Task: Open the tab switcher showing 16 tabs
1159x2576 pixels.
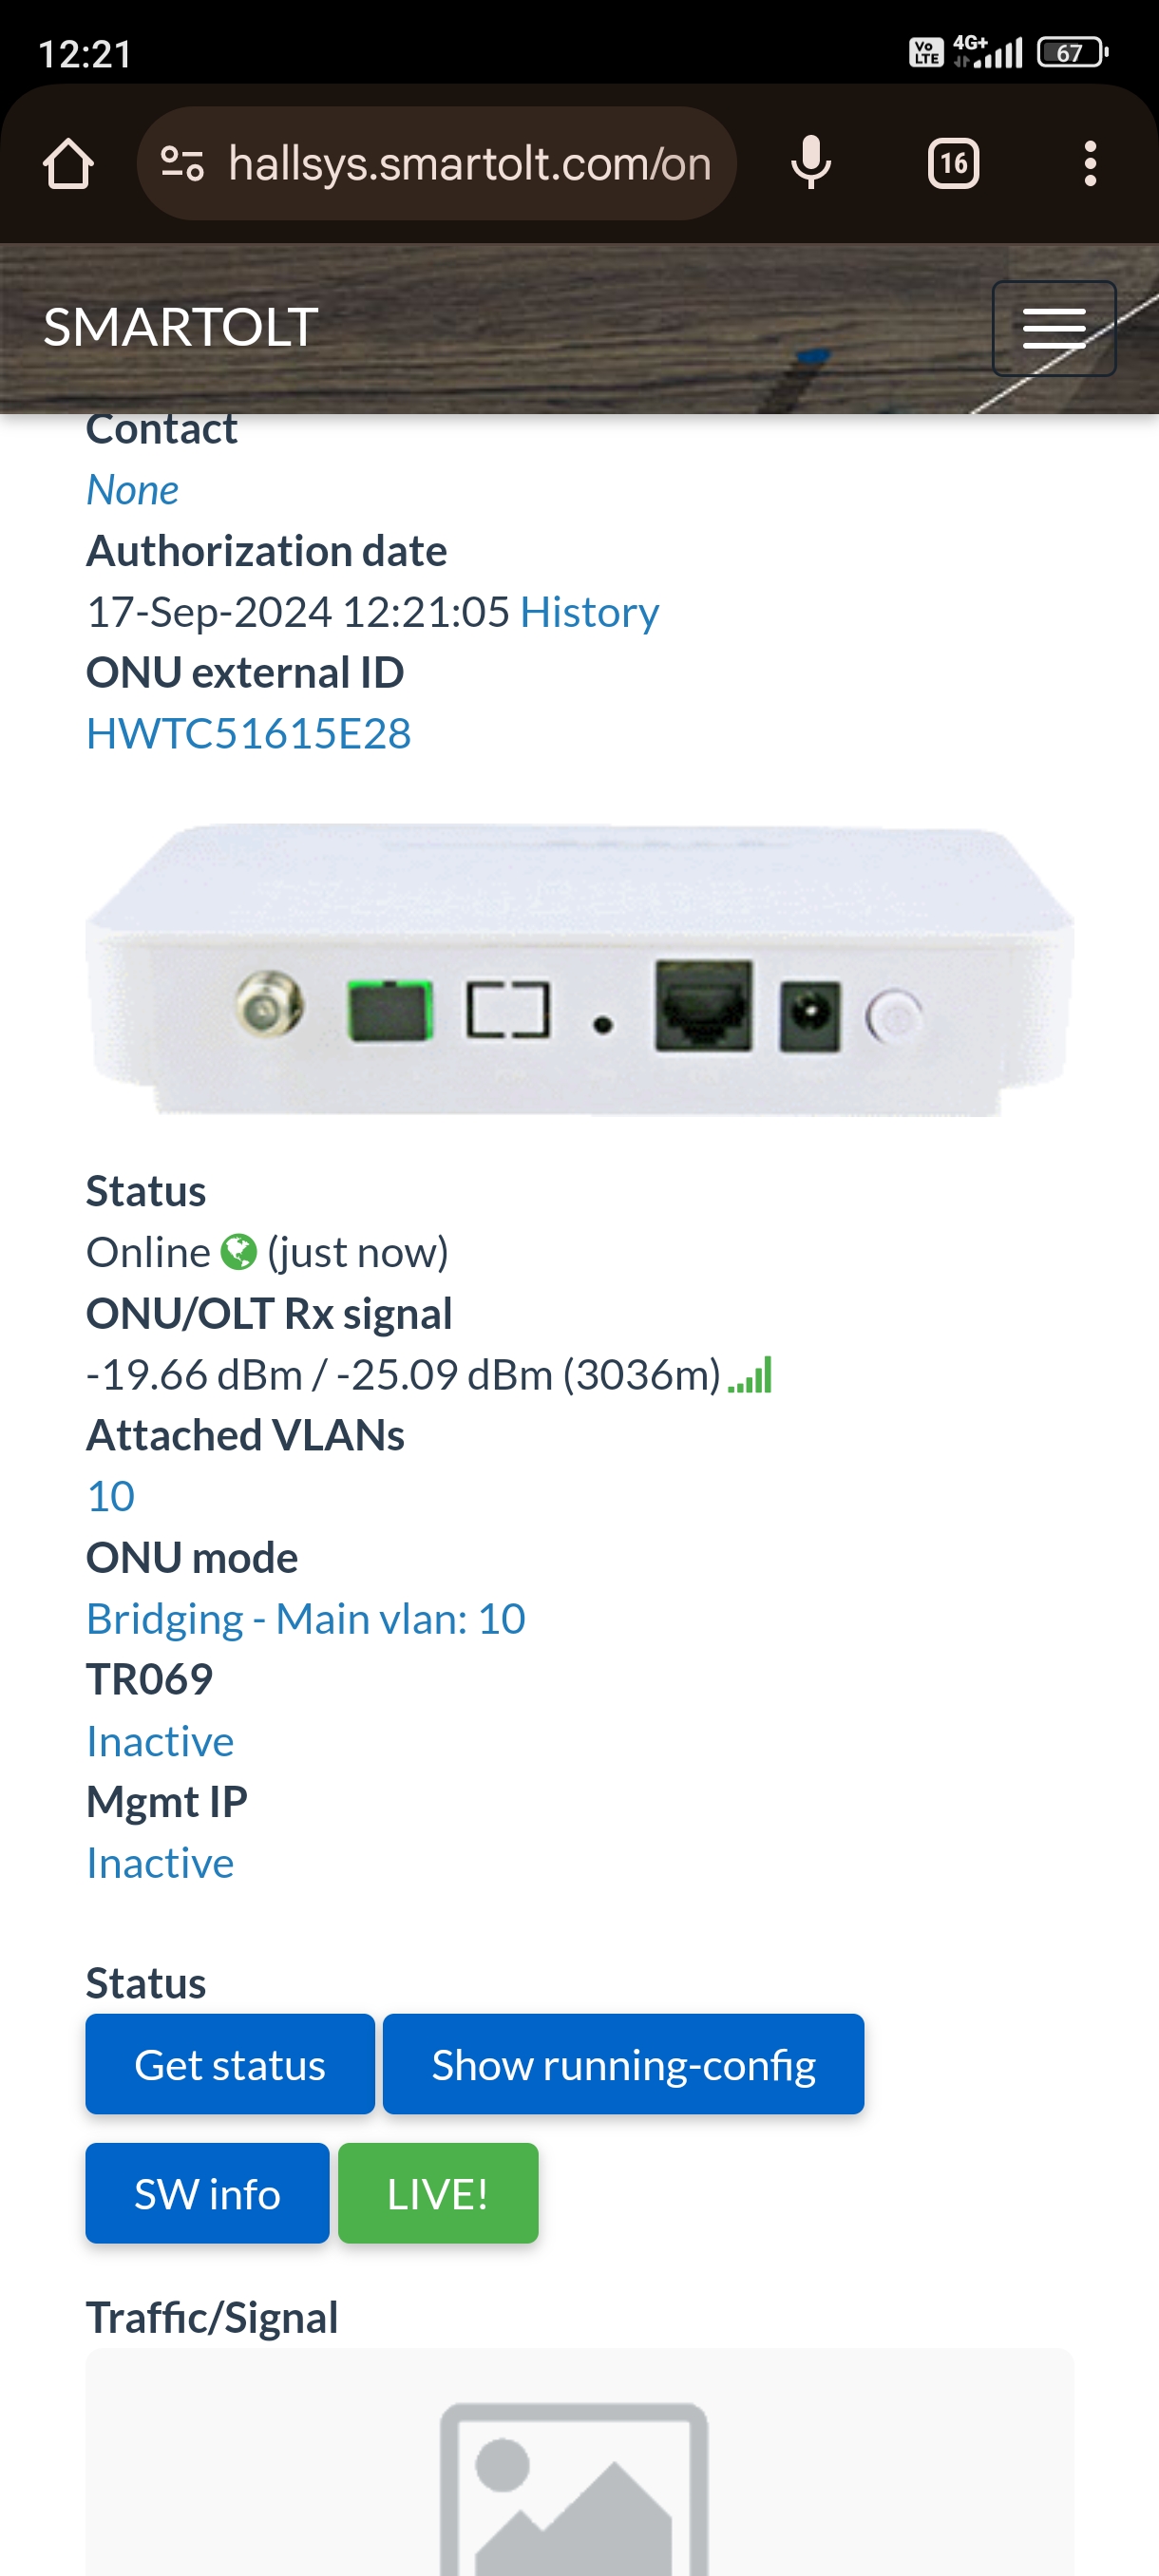Action: click(953, 164)
